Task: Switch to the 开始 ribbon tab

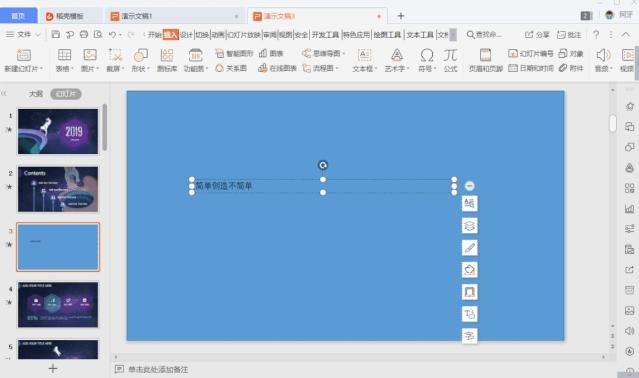Action: (x=154, y=35)
